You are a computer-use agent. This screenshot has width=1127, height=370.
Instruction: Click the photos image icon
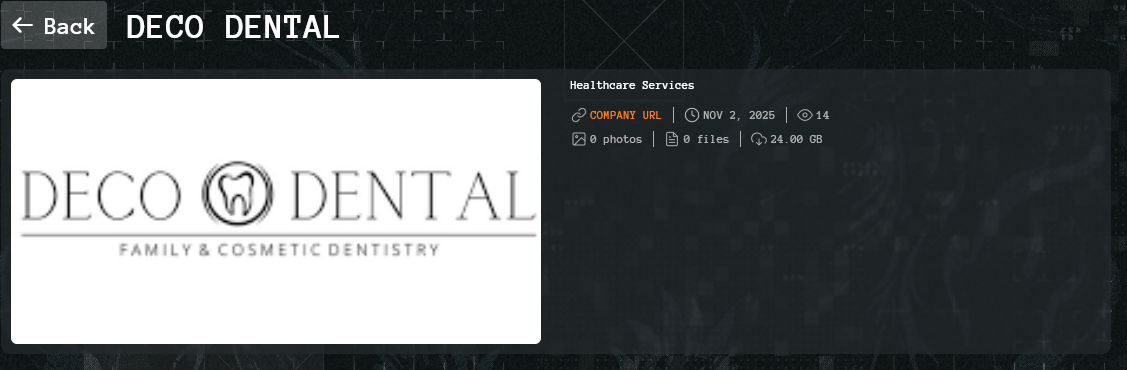pos(579,139)
